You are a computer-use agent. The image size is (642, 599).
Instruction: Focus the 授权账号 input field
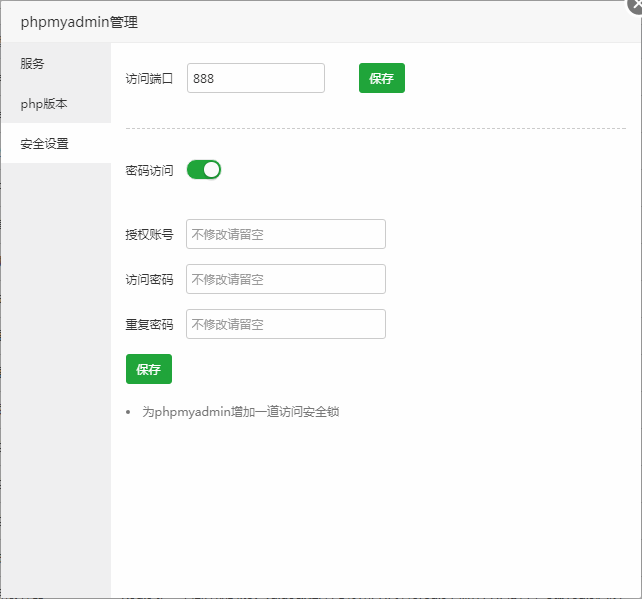pos(285,234)
